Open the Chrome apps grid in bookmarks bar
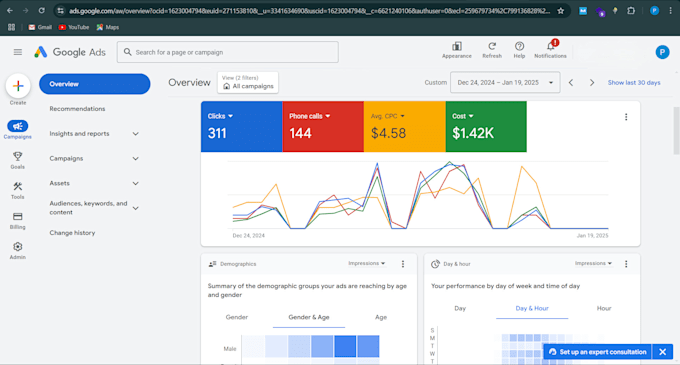Image resolution: width=680 pixels, height=365 pixels. [x=11, y=27]
